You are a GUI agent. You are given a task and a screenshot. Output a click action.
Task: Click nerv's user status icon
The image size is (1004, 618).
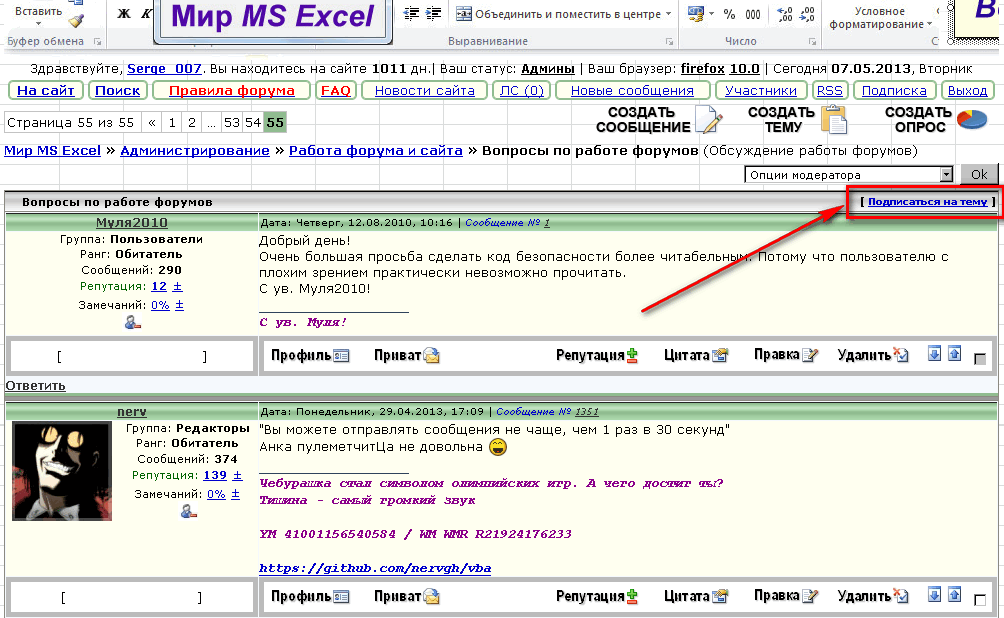(x=188, y=511)
